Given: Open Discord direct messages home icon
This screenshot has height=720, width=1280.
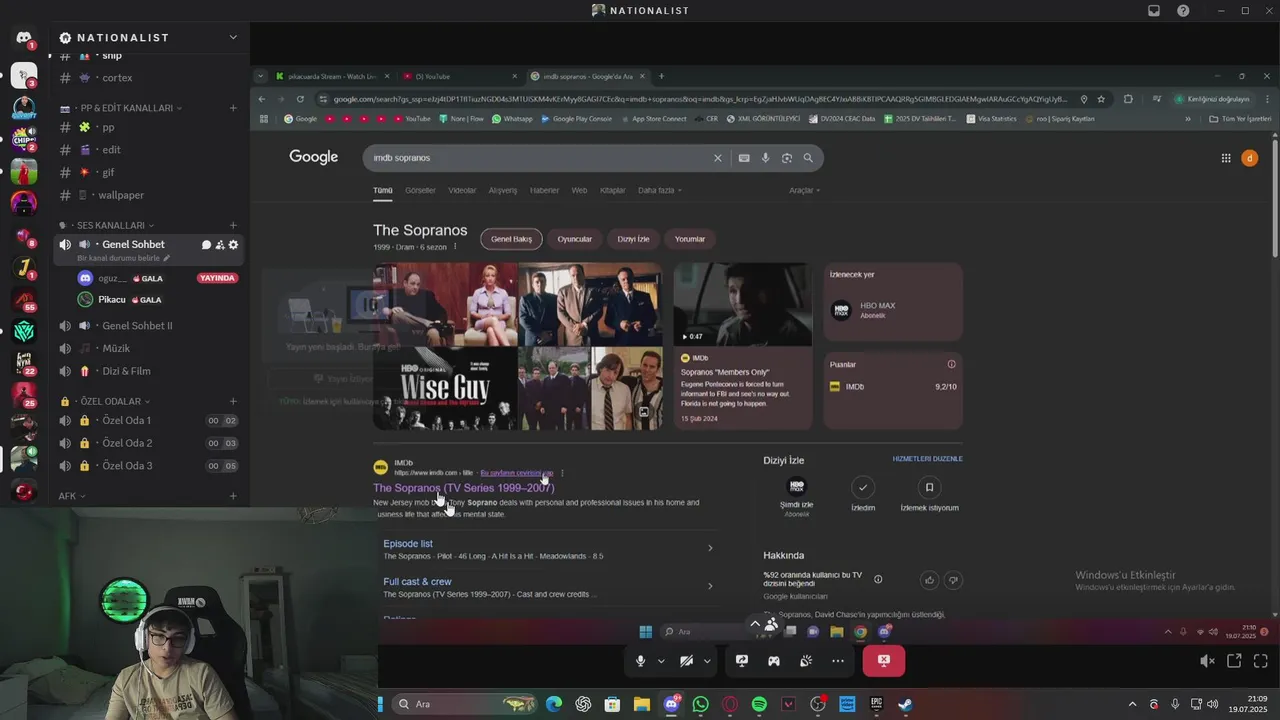Looking at the screenshot, I should (x=24, y=38).
